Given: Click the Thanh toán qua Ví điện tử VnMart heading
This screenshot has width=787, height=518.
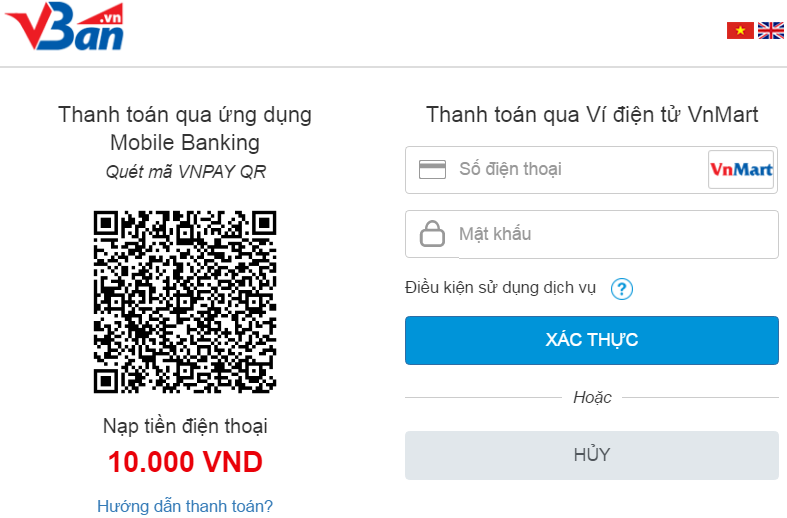Looking at the screenshot, I should click(592, 114).
